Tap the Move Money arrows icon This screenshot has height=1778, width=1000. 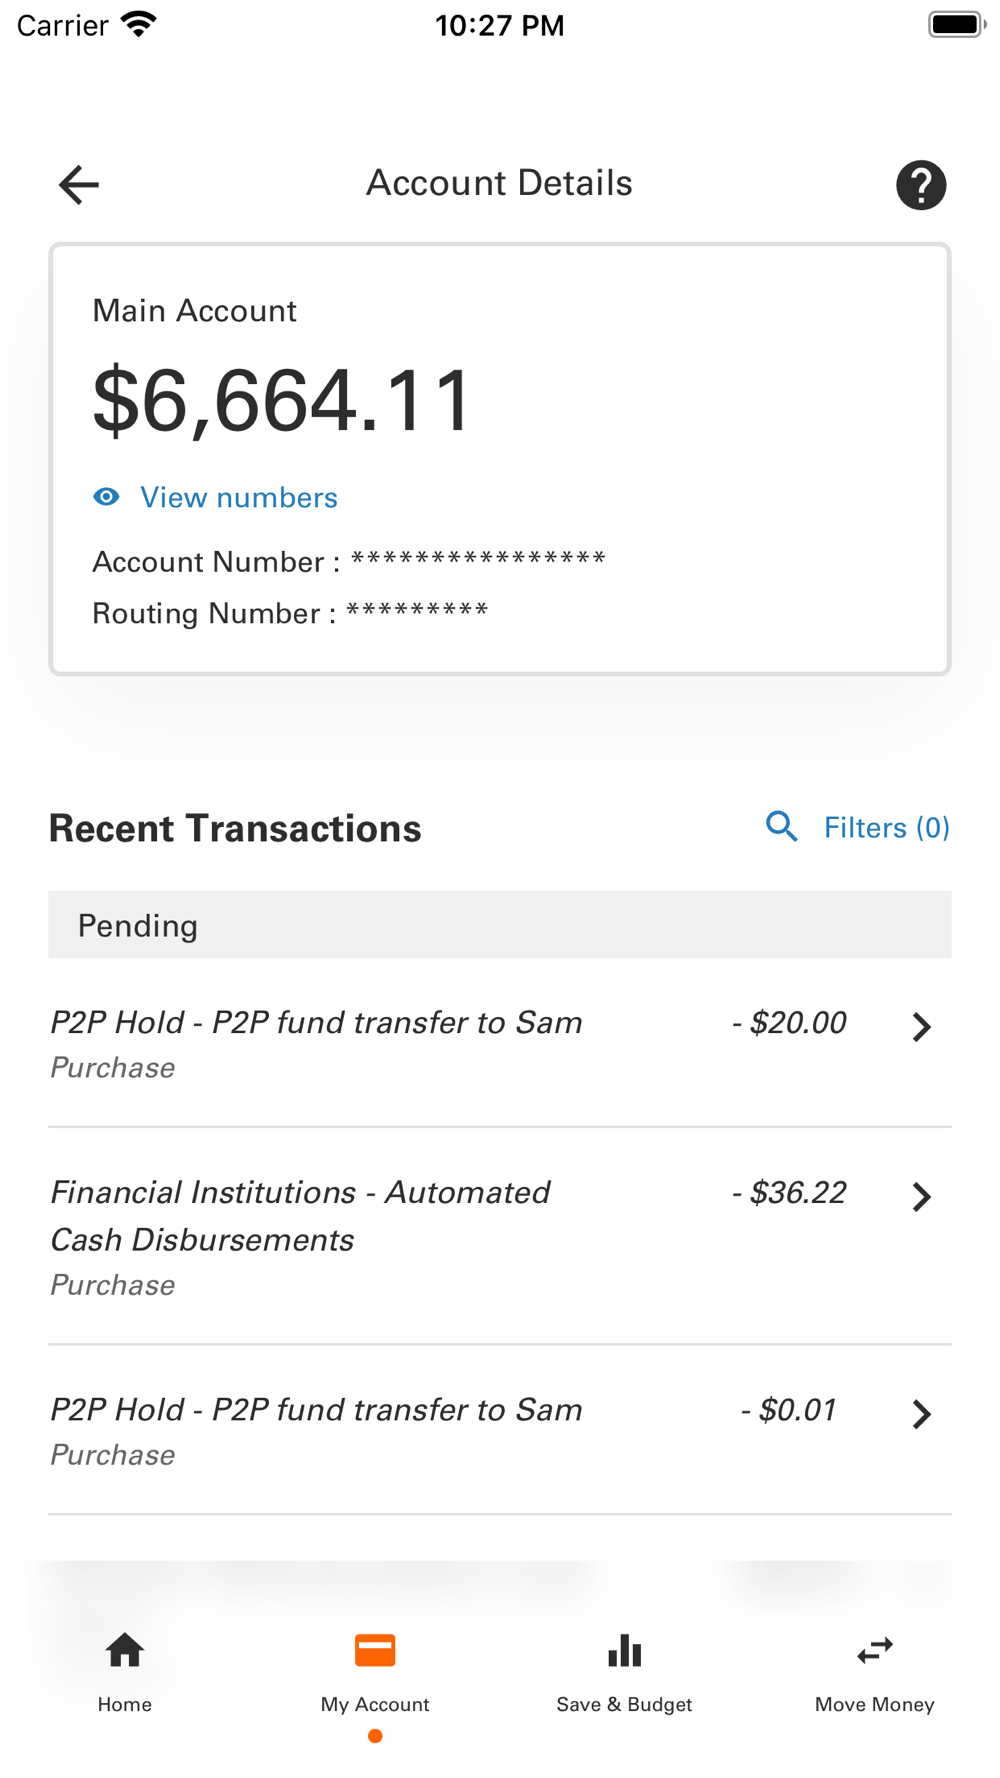[x=875, y=1650]
